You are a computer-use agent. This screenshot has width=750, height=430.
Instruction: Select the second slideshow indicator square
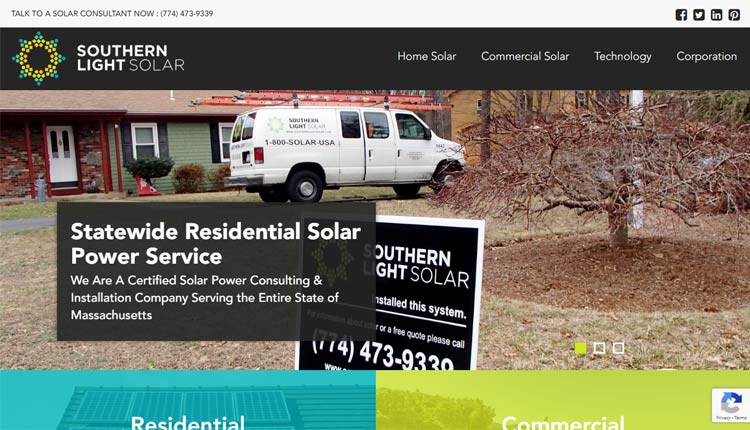599,348
